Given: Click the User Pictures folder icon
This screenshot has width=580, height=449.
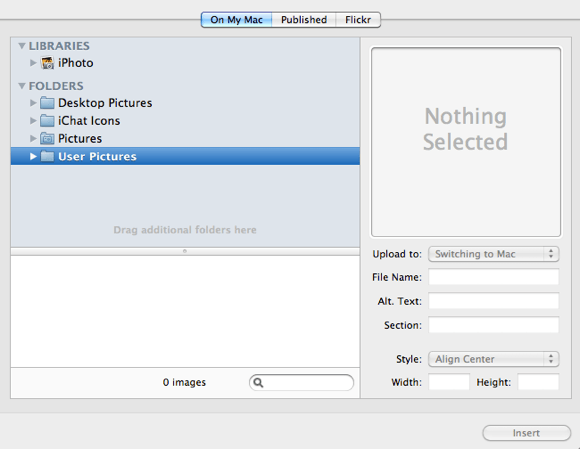Looking at the screenshot, I should [47, 156].
